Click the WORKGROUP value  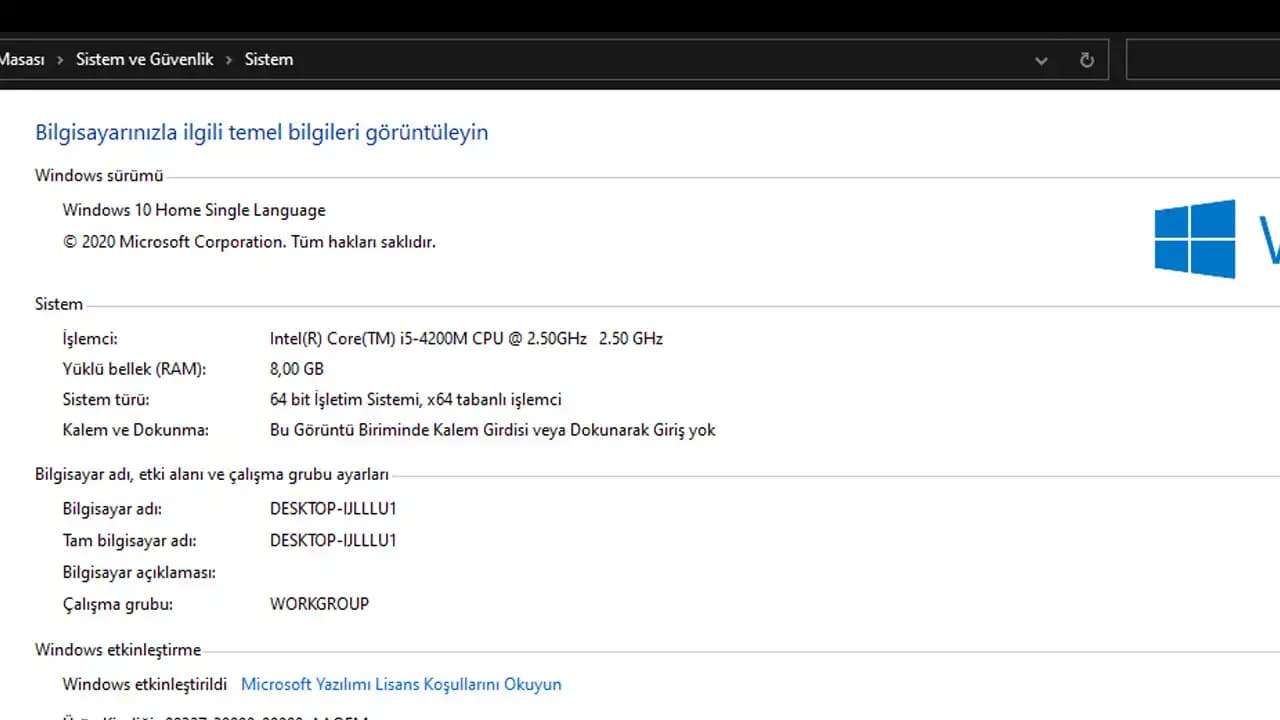(319, 604)
